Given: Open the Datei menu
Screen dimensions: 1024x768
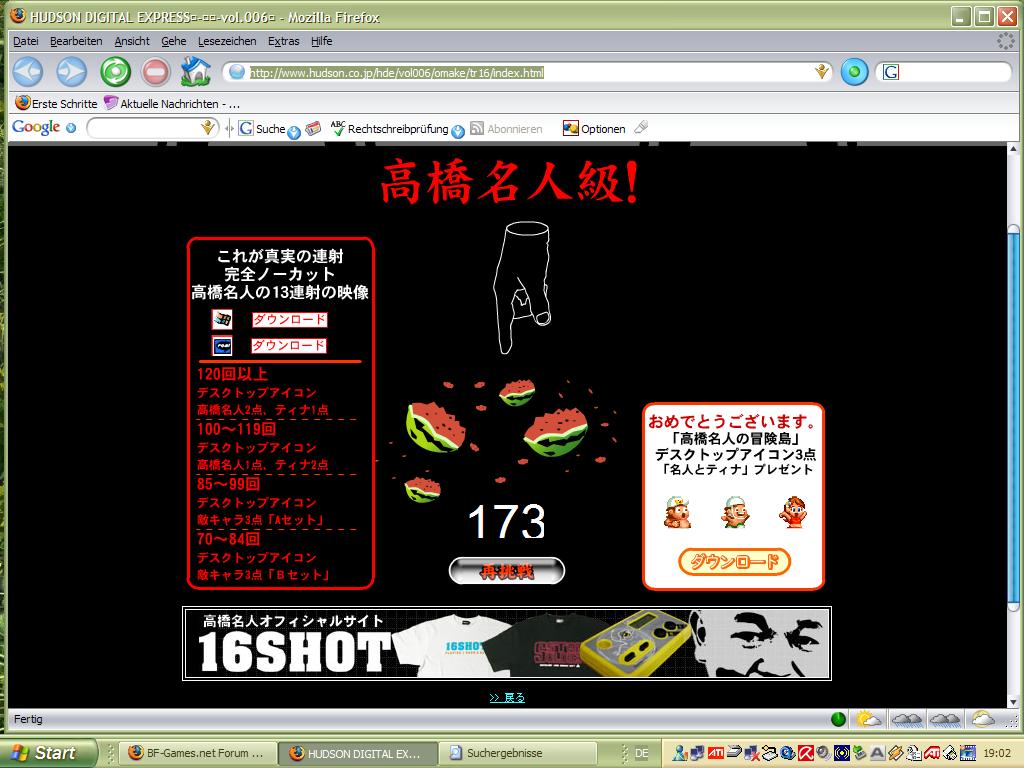Looking at the screenshot, I should click(26, 41).
